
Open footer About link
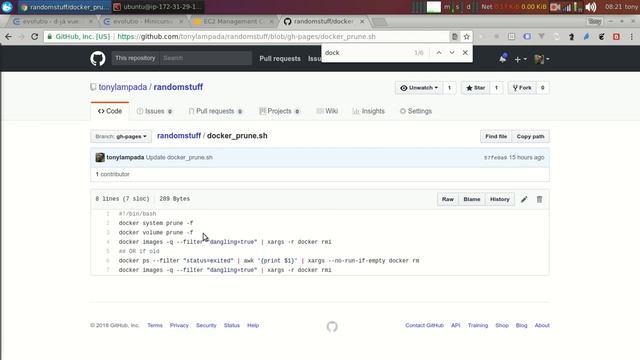pyautogui.click(x=542, y=325)
